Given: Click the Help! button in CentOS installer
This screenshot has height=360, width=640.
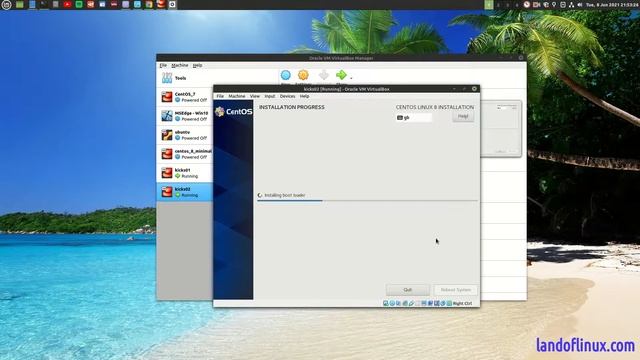Looking at the screenshot, I should click(463, 117).
